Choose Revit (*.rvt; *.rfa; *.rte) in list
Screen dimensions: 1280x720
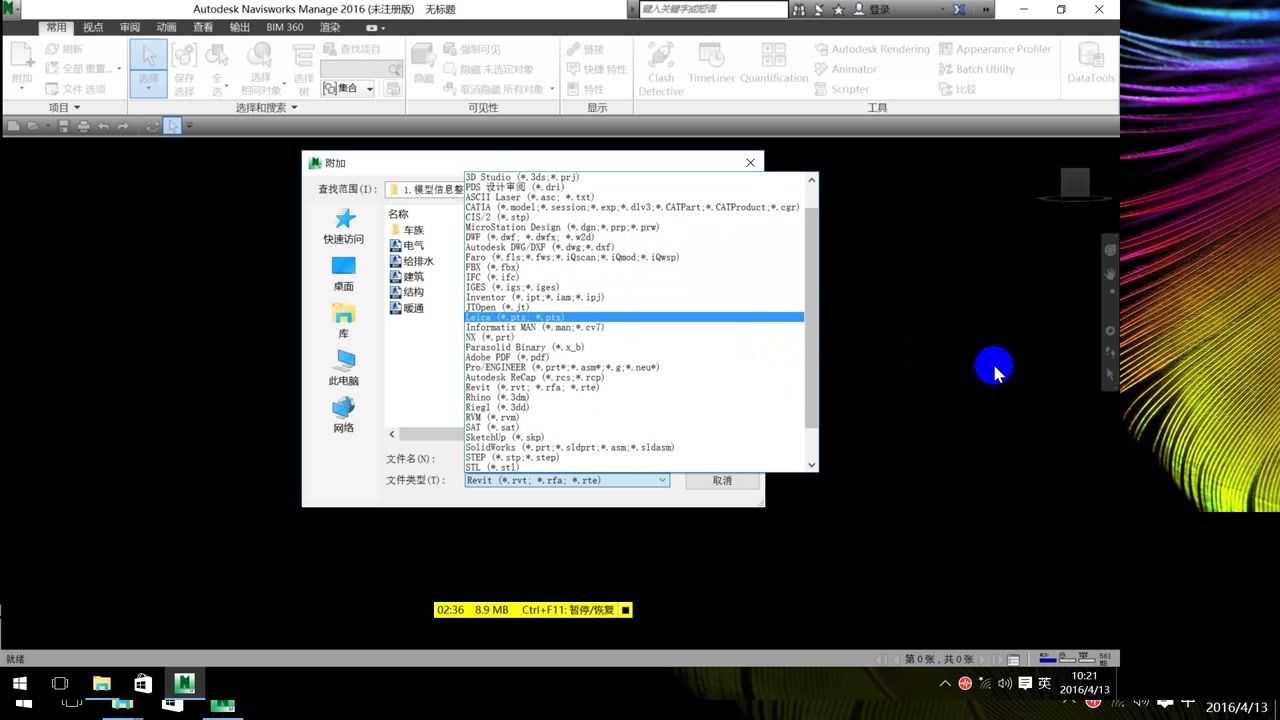click(634, 388)
